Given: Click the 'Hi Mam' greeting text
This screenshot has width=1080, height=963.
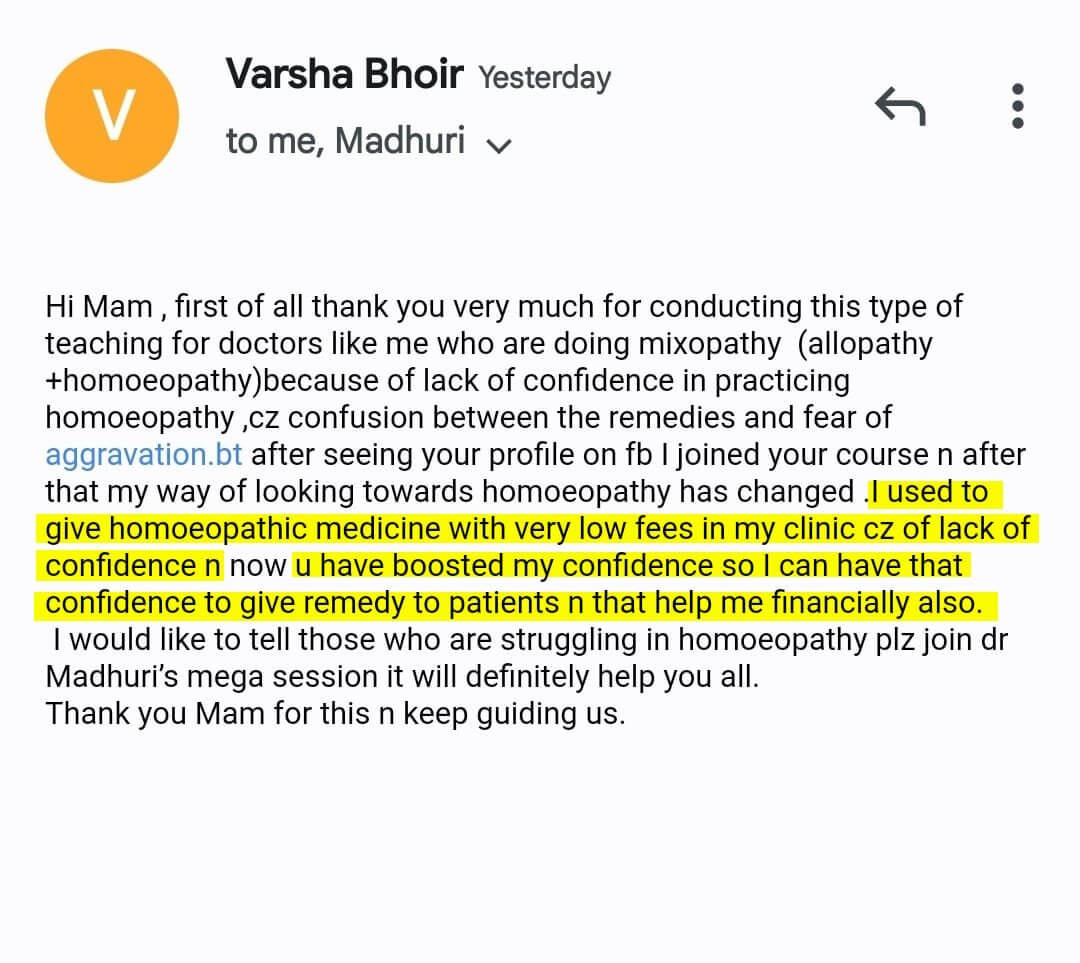Looking at the screenshot, I should 98,307.
